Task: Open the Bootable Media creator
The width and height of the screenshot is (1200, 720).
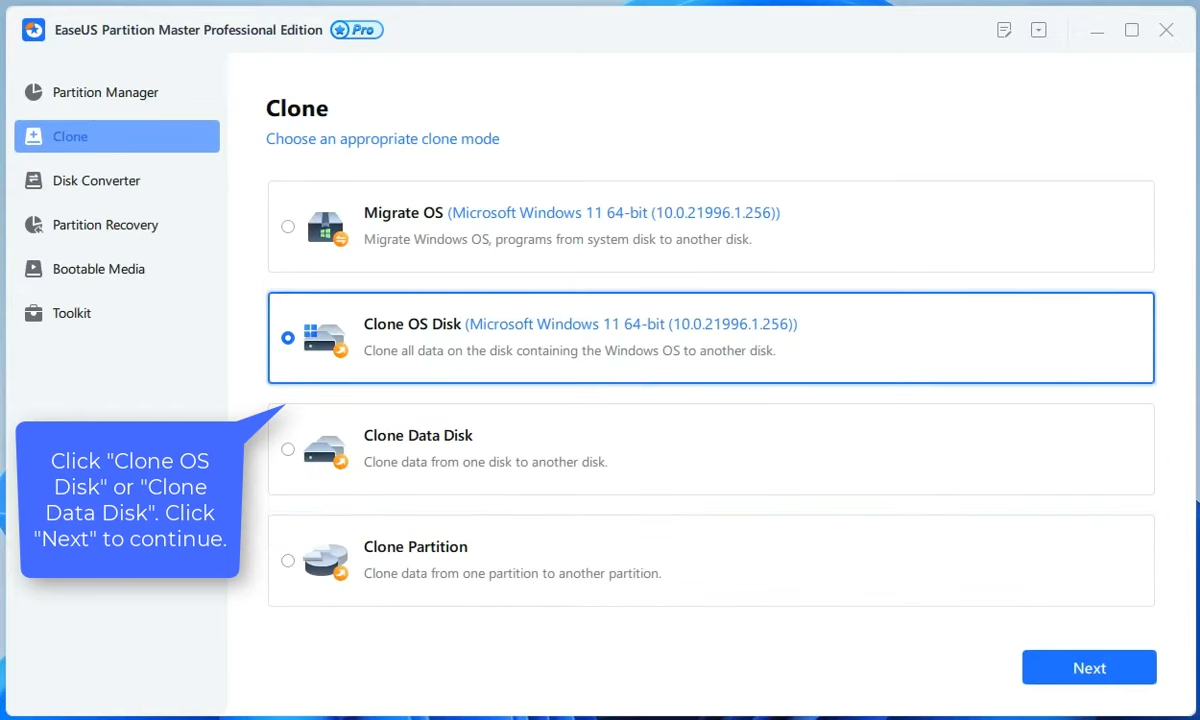Action: coord(98,268)
